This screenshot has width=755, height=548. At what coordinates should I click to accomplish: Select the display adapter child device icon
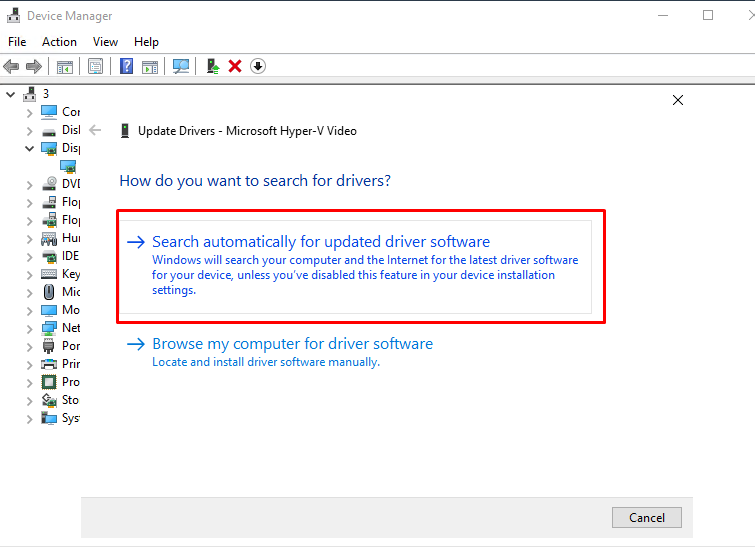pyautogui.click(x=68, y=167)
